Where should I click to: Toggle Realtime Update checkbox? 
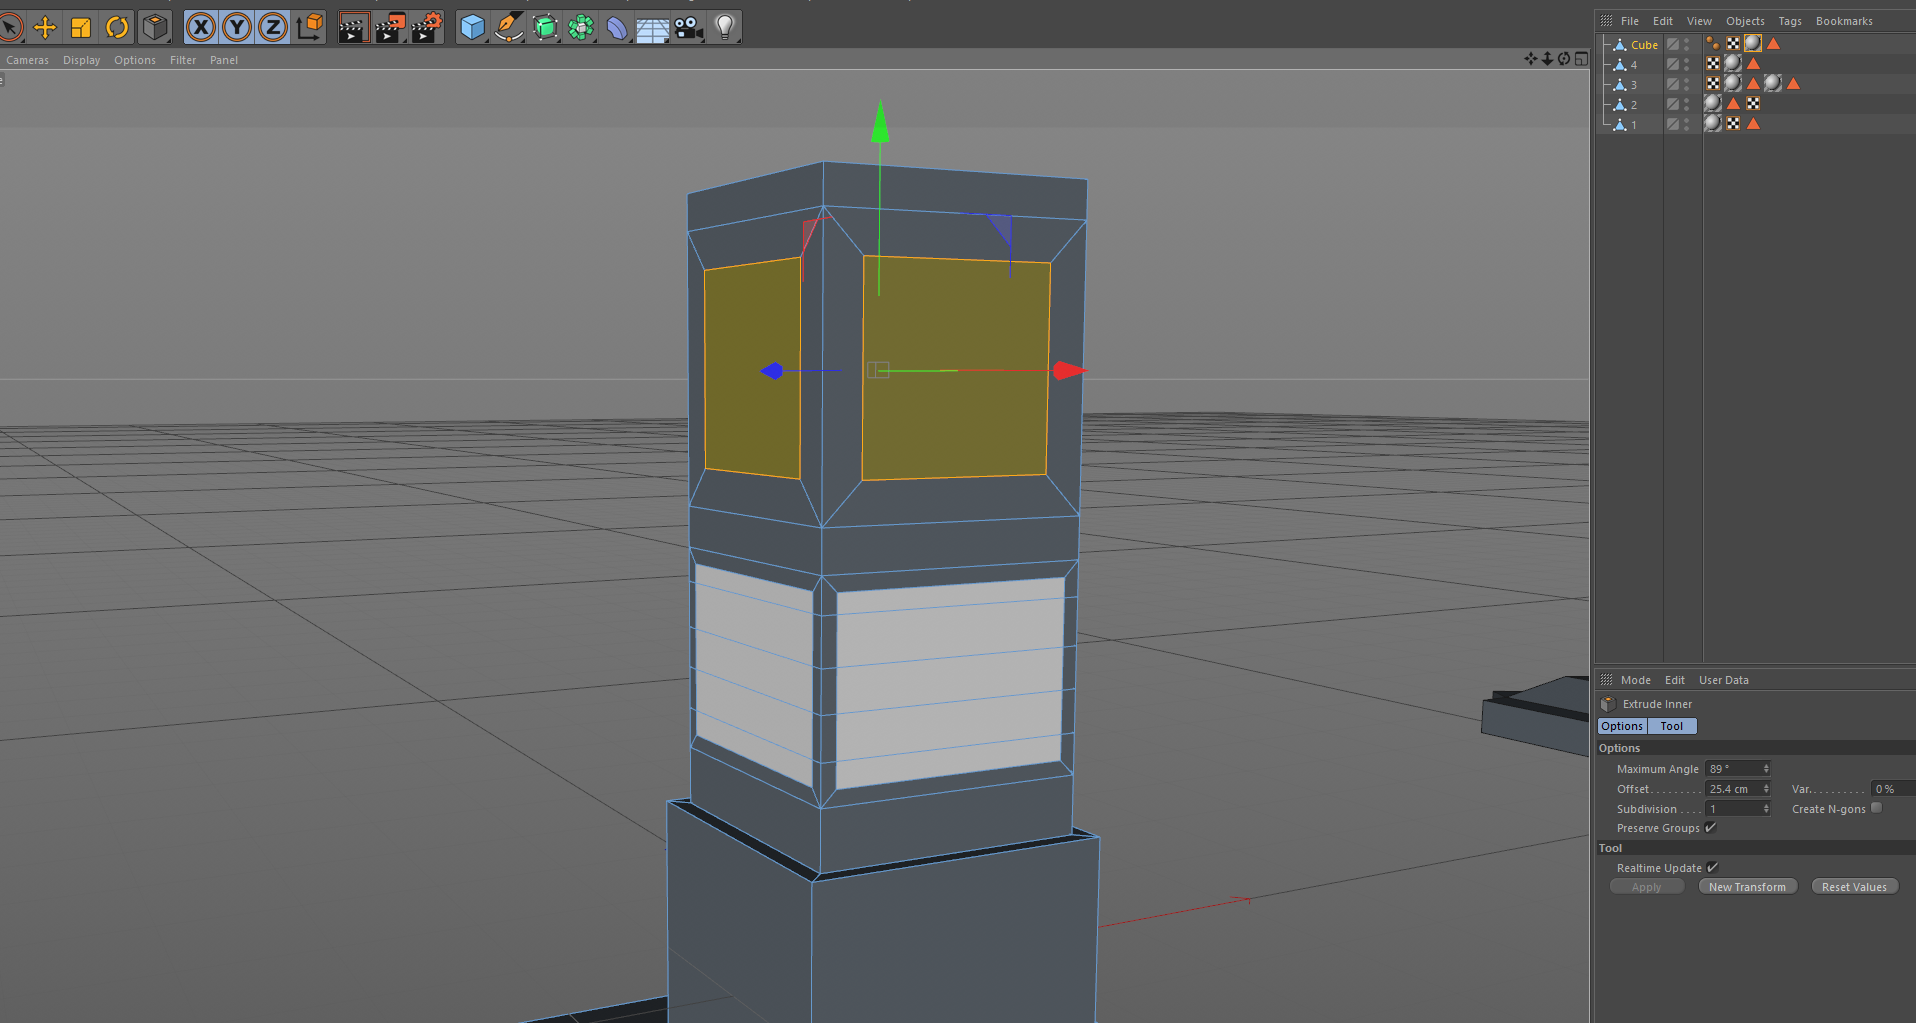(x=1712, y=868)
